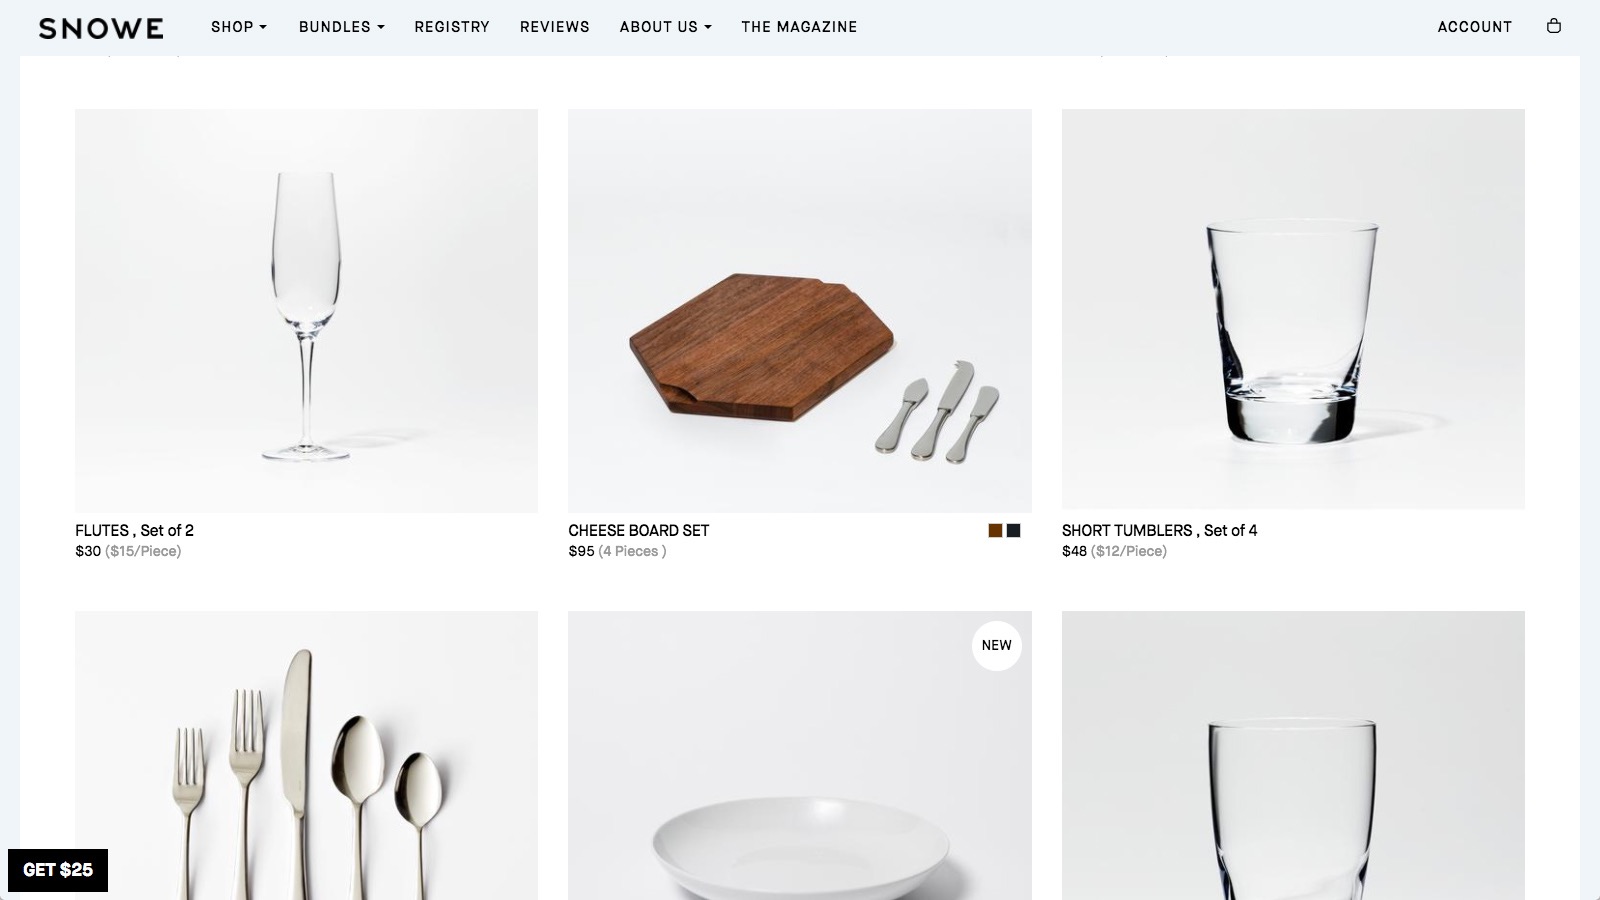Expand the ABOUT US dropdown menu

[665, 27]
